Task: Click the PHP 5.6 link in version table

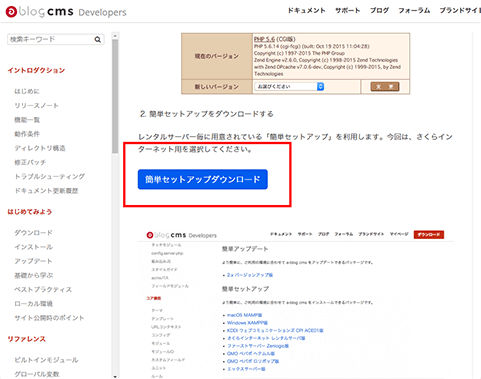Action: pos(264,39)
